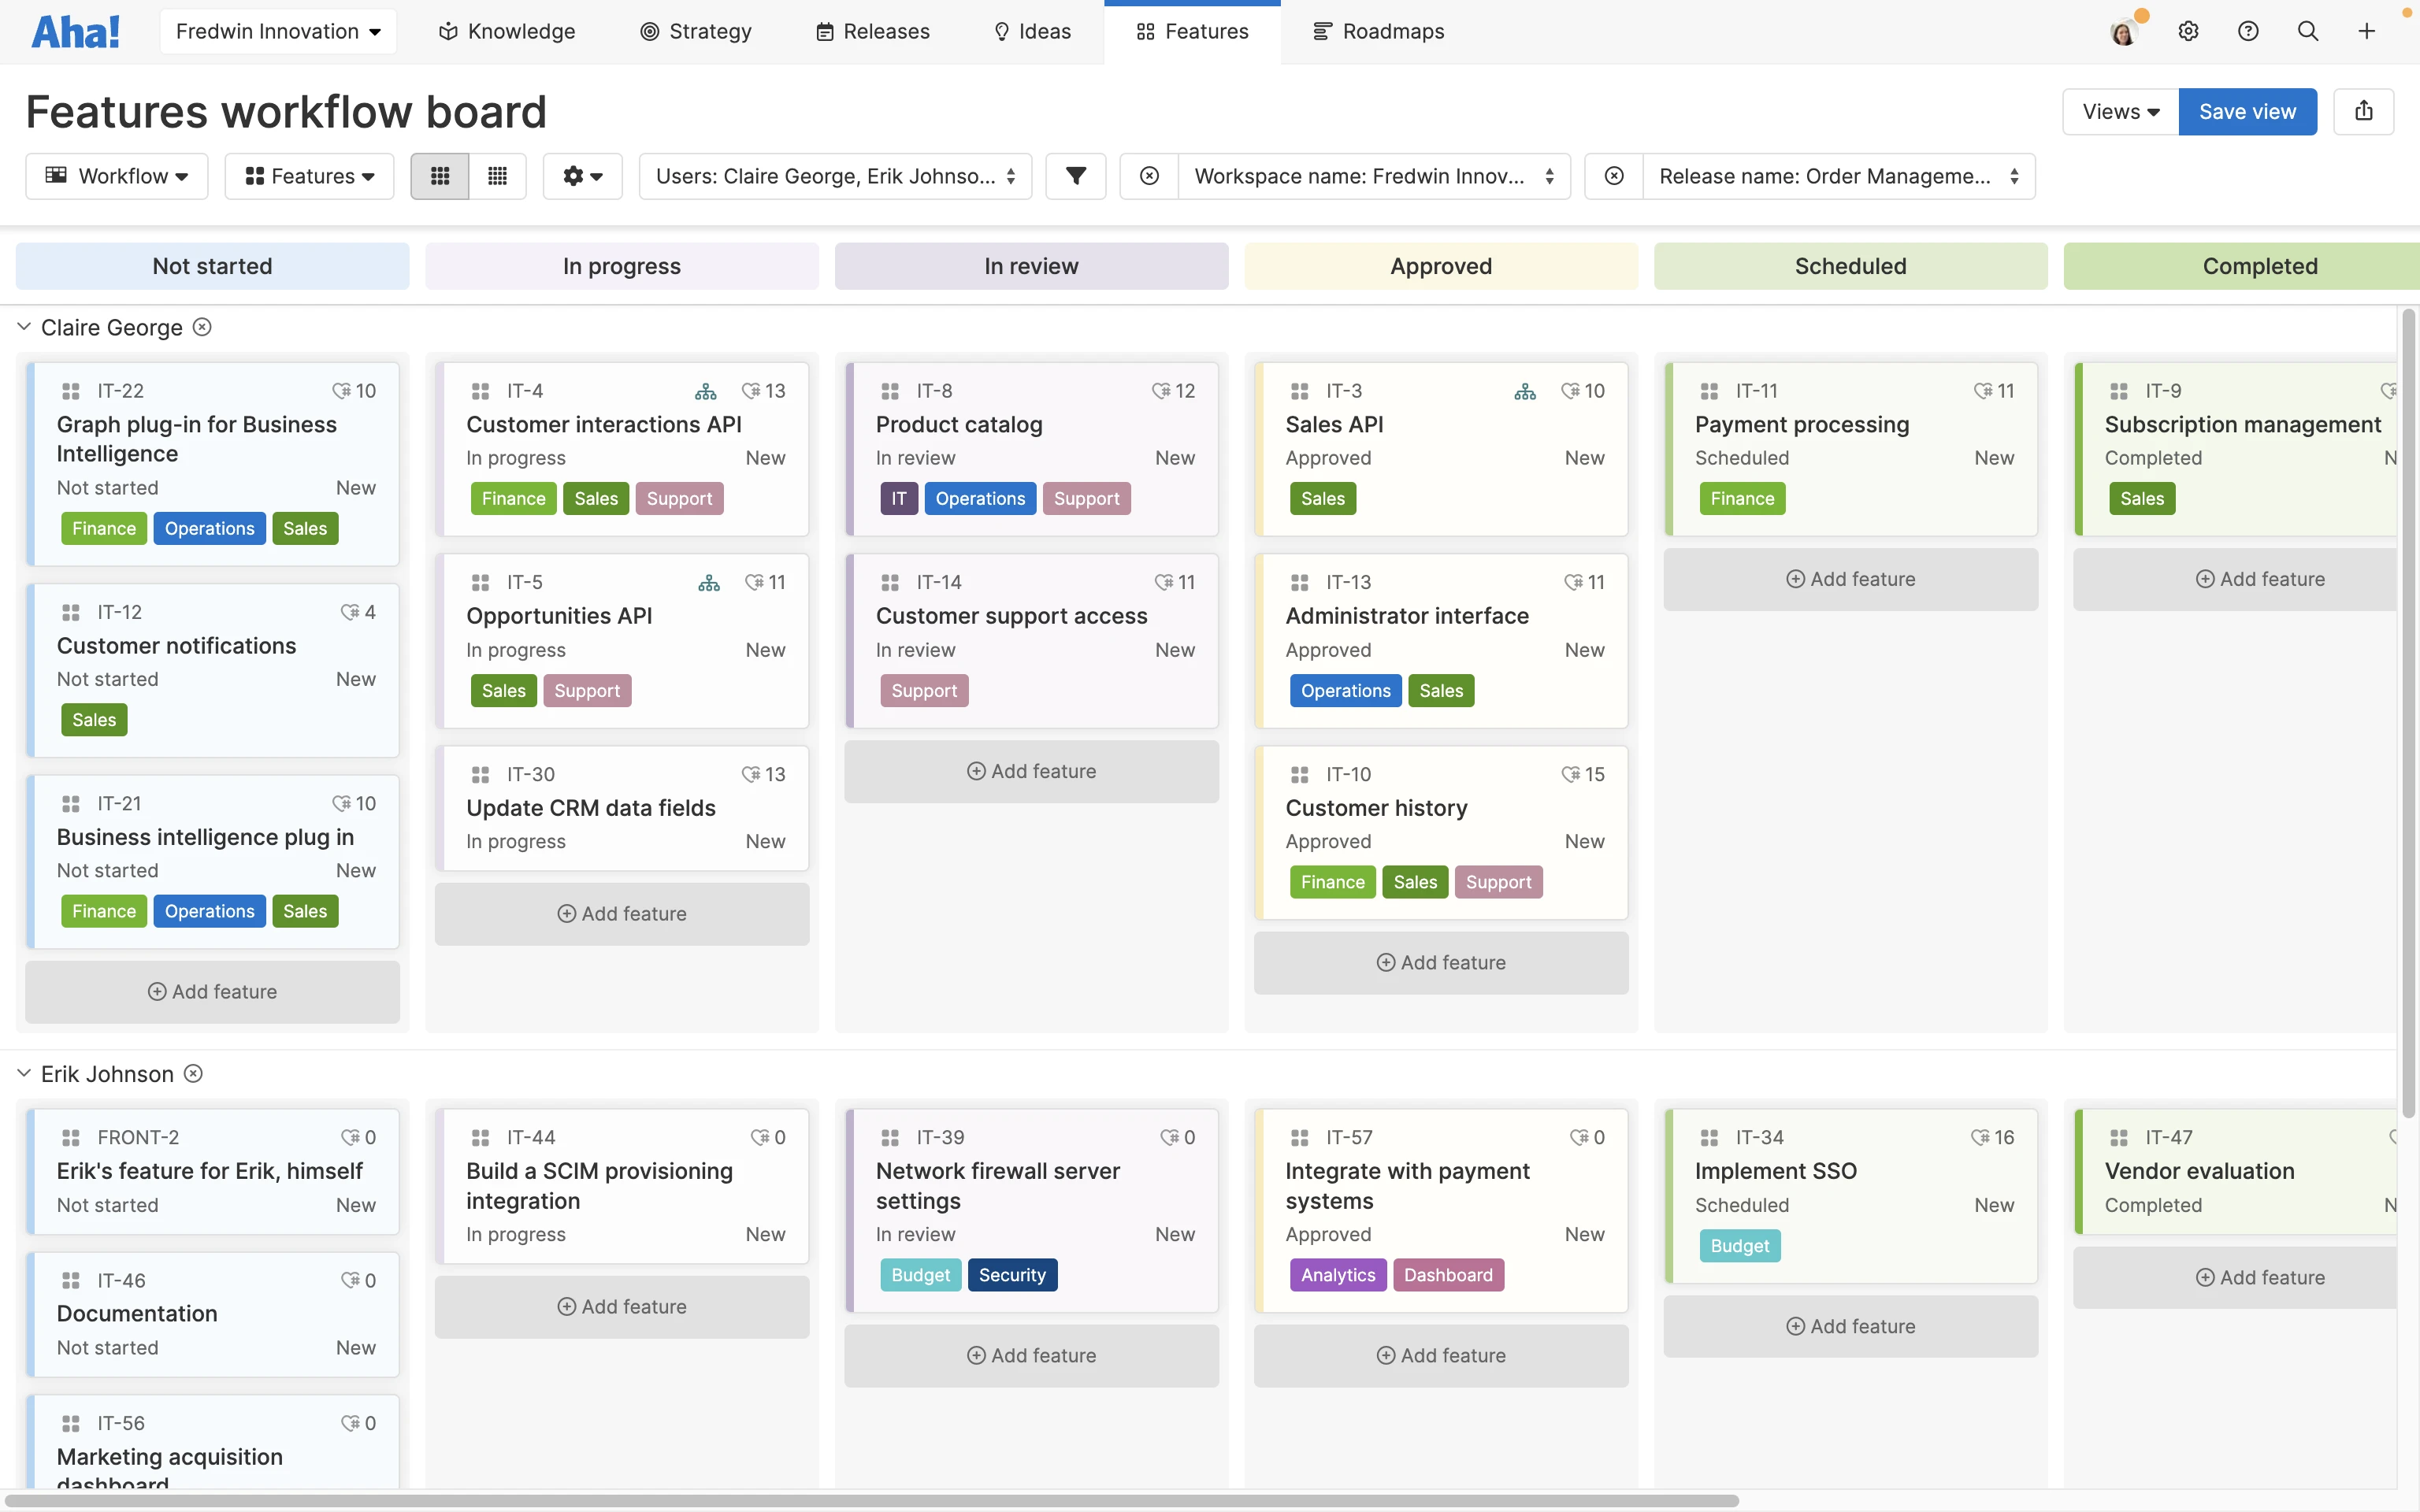Click the quick add plus icon
The height and width of the screenshot is (1512, 2420).
pos(2367,31)
